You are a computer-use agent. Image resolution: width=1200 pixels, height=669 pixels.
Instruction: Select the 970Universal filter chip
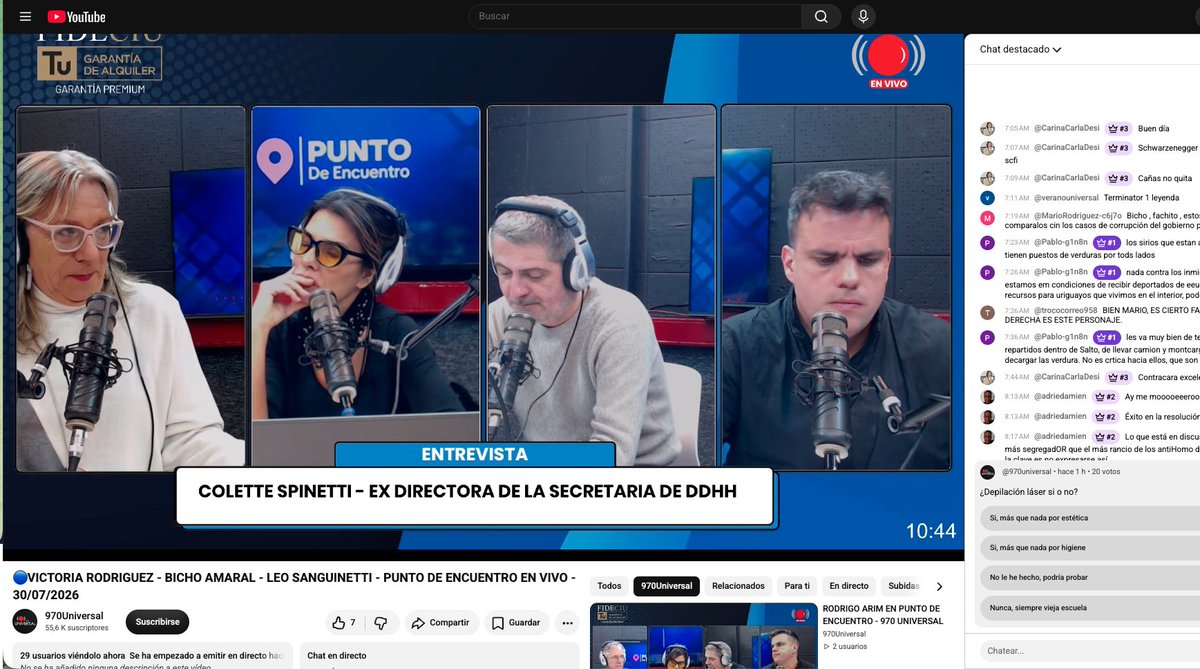click(x=666, y=586)
